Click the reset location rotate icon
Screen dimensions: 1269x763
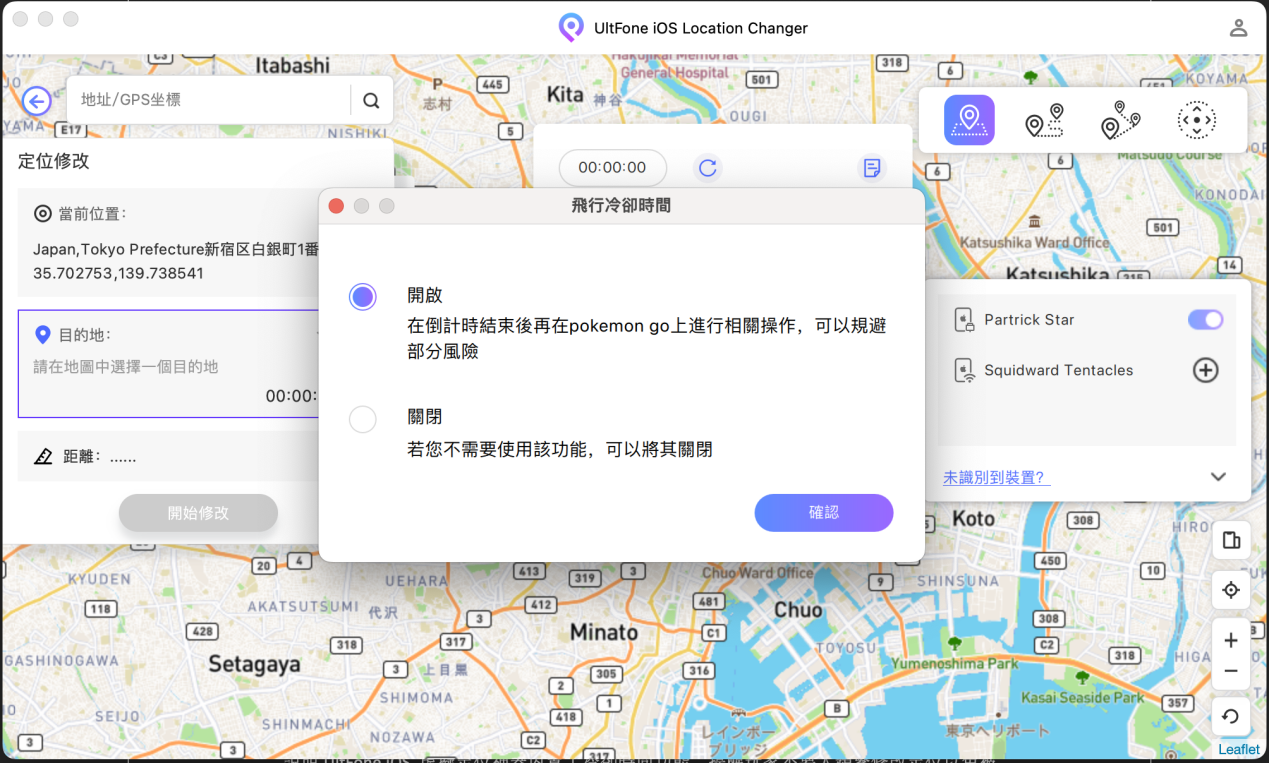[1231, 716]
